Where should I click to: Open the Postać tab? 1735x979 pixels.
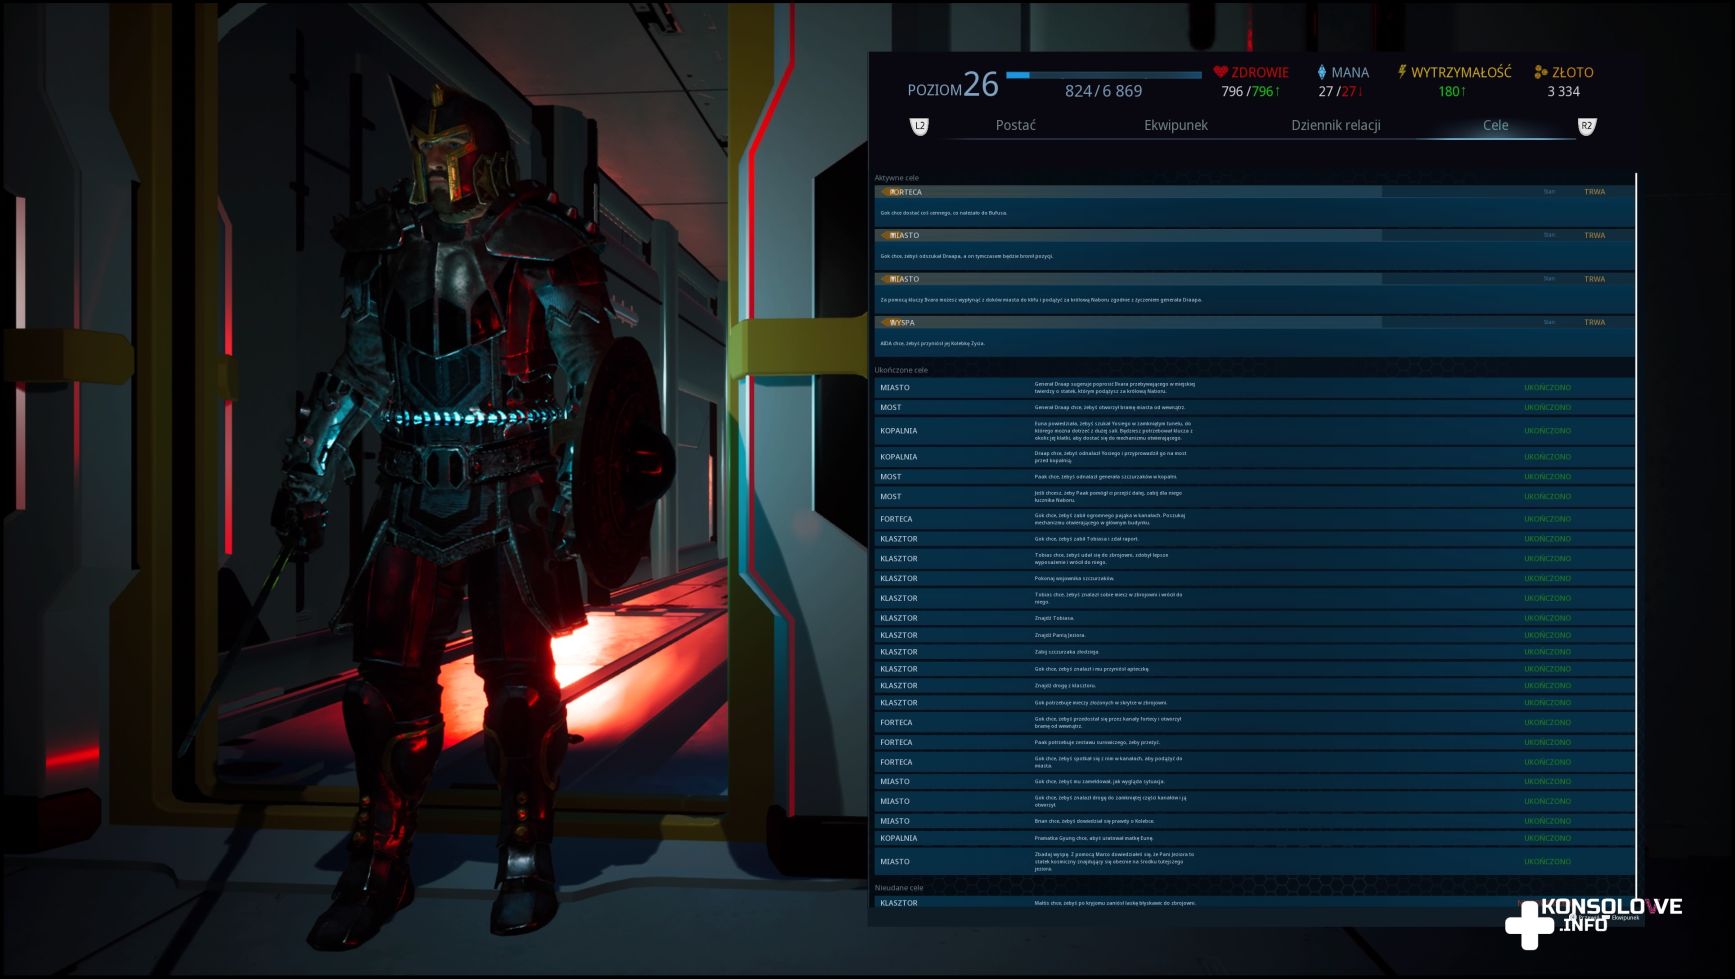click(x=1015, y=126)
